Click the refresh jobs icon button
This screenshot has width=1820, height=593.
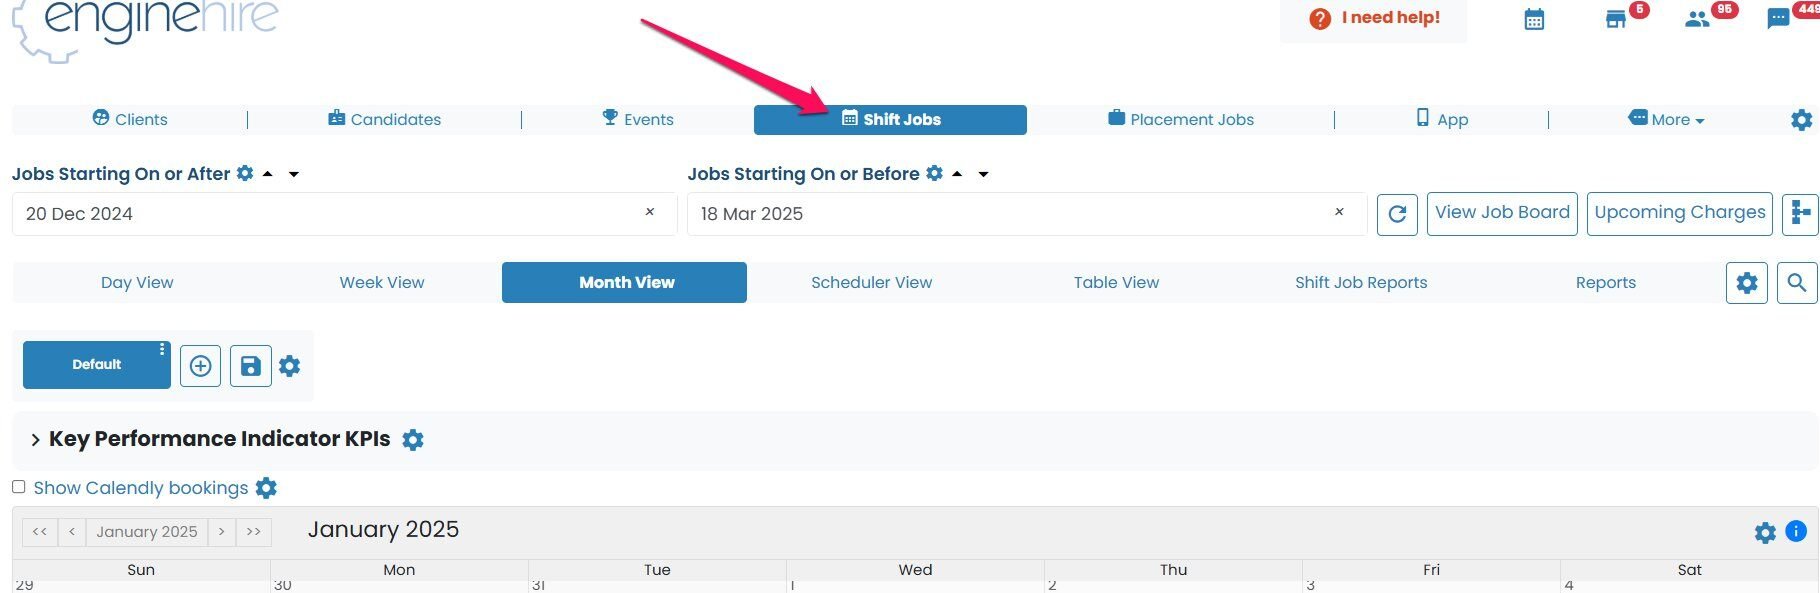point(1397,214)
